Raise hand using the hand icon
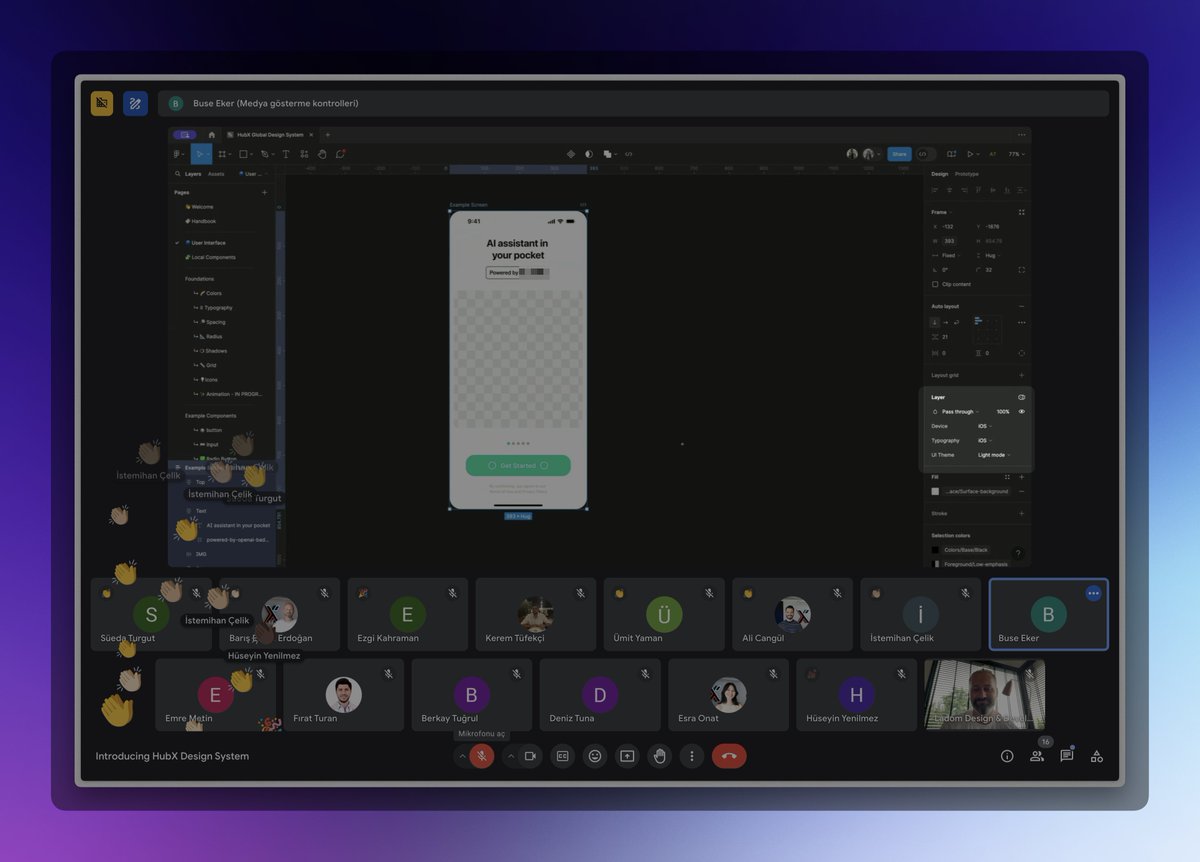This screenshot has height=862, width=1200. pyautogui.click(x=659, y=756)
